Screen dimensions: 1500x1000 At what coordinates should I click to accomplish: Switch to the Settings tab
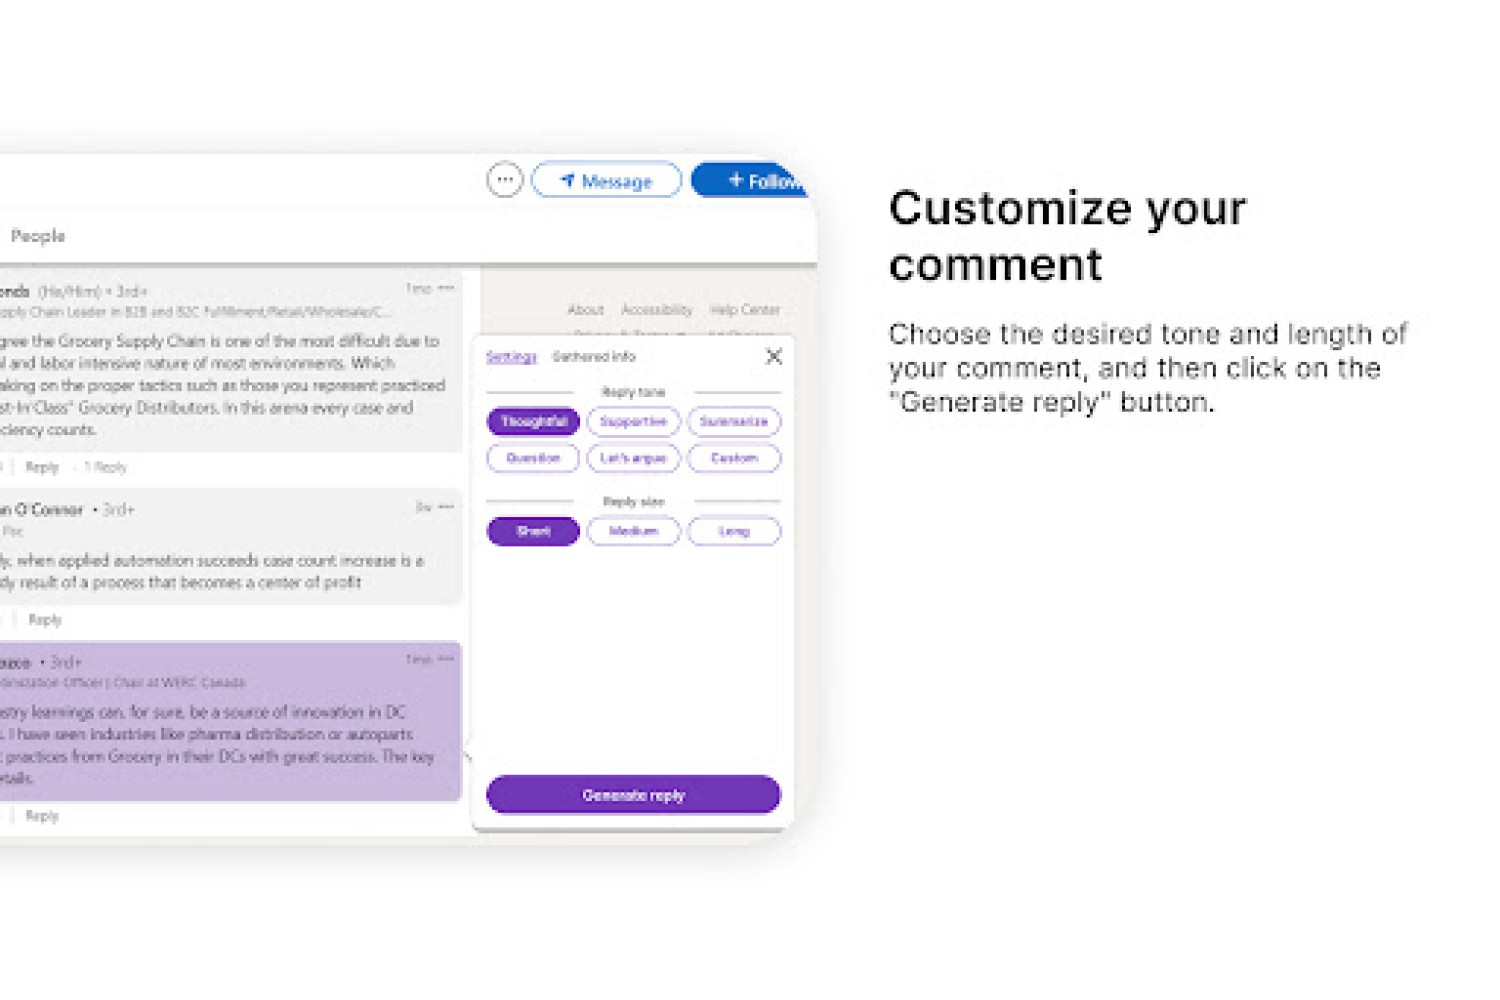point(511,357)
